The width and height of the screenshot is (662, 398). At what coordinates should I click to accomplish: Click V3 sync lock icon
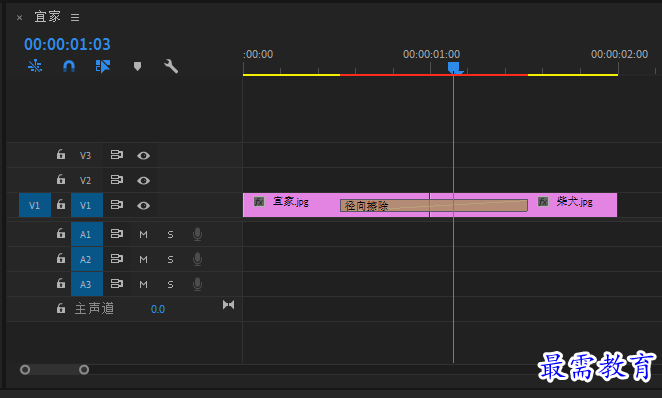pos(117,155)
